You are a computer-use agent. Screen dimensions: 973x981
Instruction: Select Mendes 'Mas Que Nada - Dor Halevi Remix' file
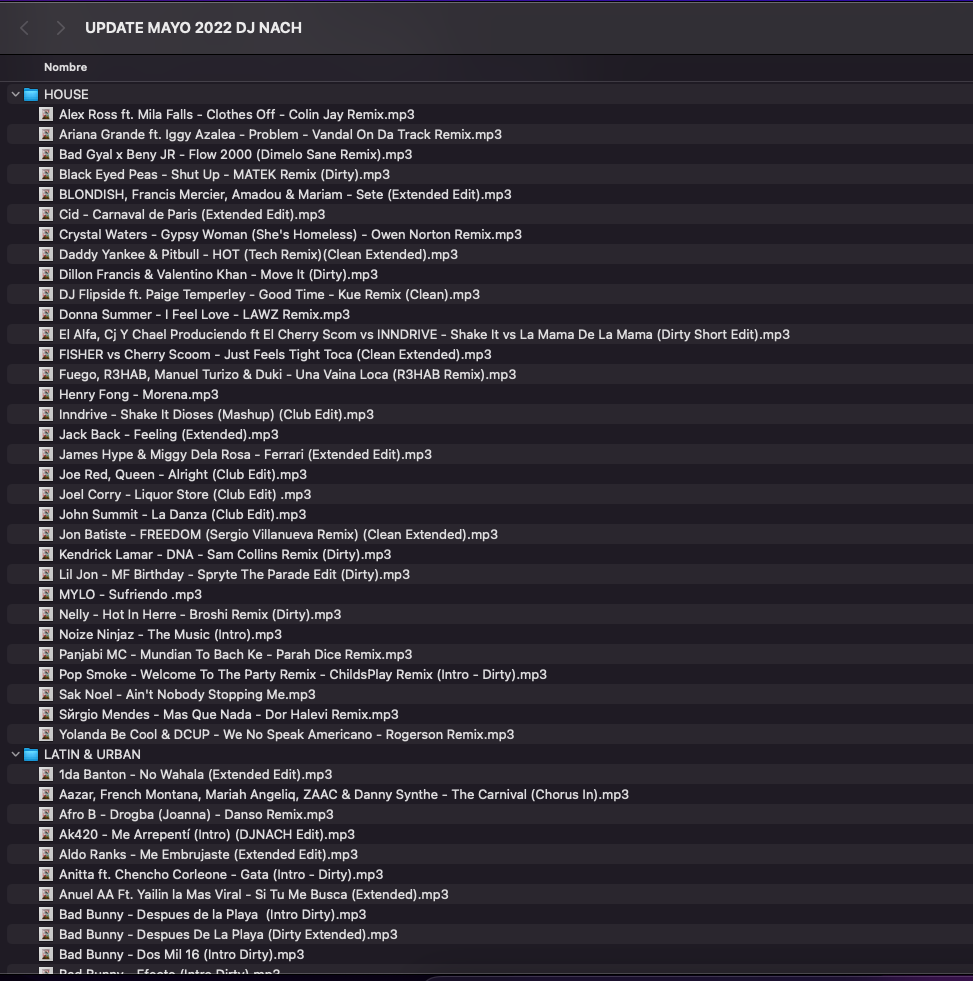pyautogui.click(x=228, y=715)
